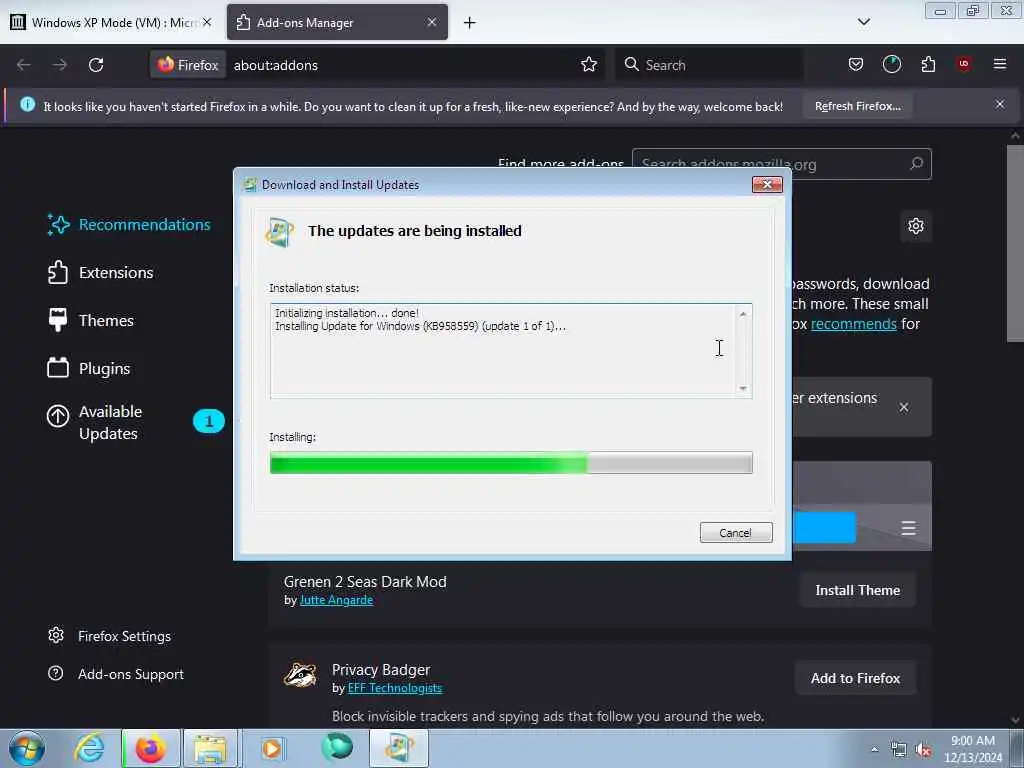Image resolution: width=1024 pixels, height=768 pixels.
Task: Follow the recommends link
Action: [x=854, y=324]
